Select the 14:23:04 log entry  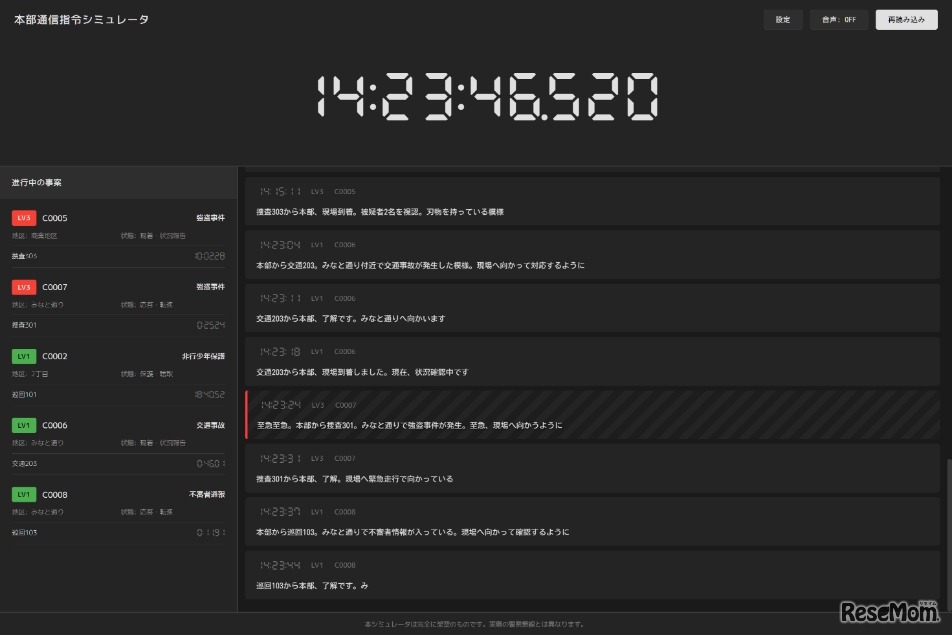click(593, 255)
